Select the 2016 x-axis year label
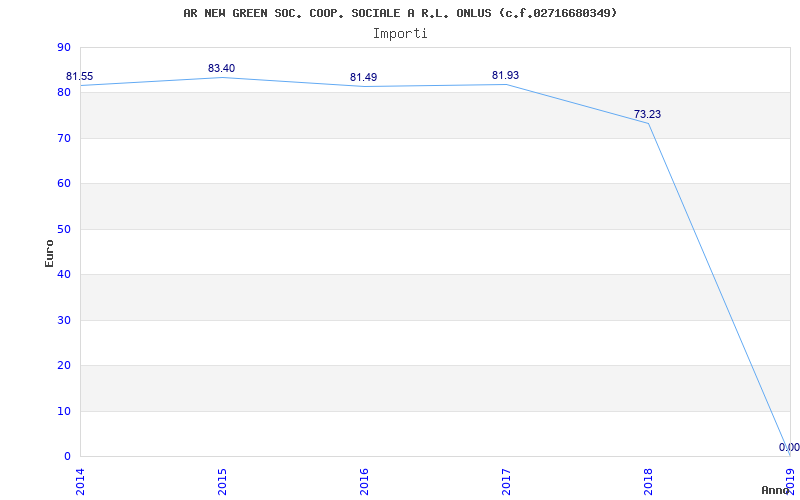This screenshot has height=500, width=800. pyautogui.click(x=364, y=482)
